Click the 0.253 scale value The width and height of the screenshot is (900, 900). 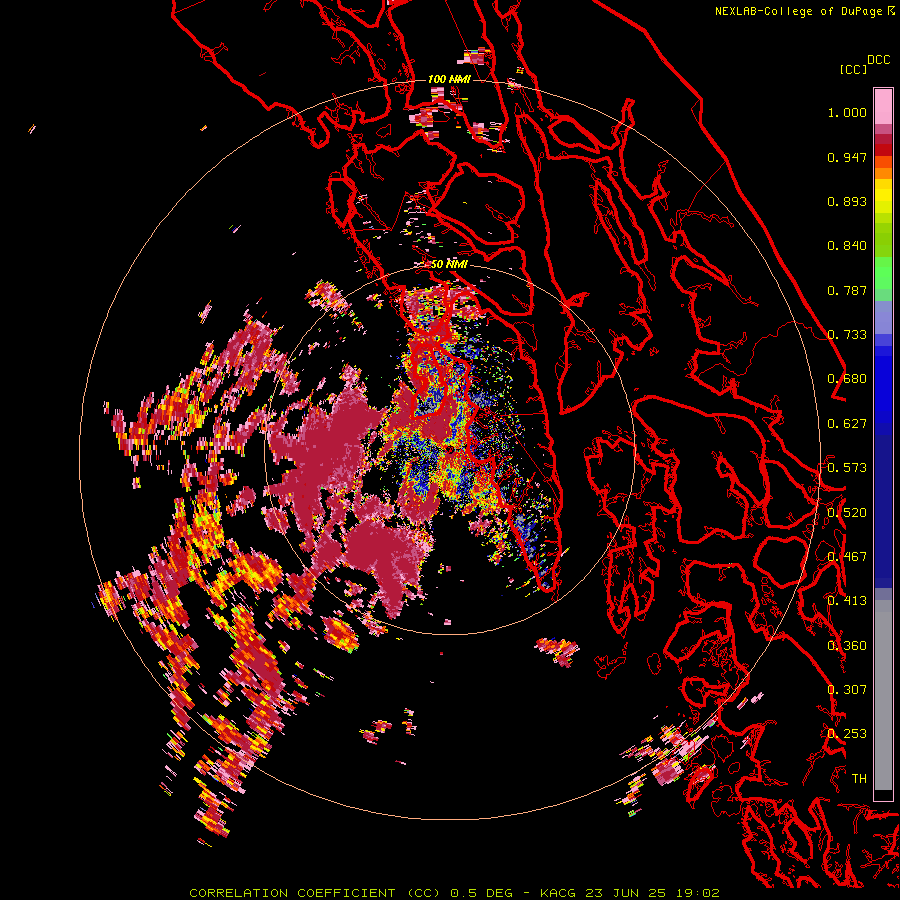click(x=847, y=734)
